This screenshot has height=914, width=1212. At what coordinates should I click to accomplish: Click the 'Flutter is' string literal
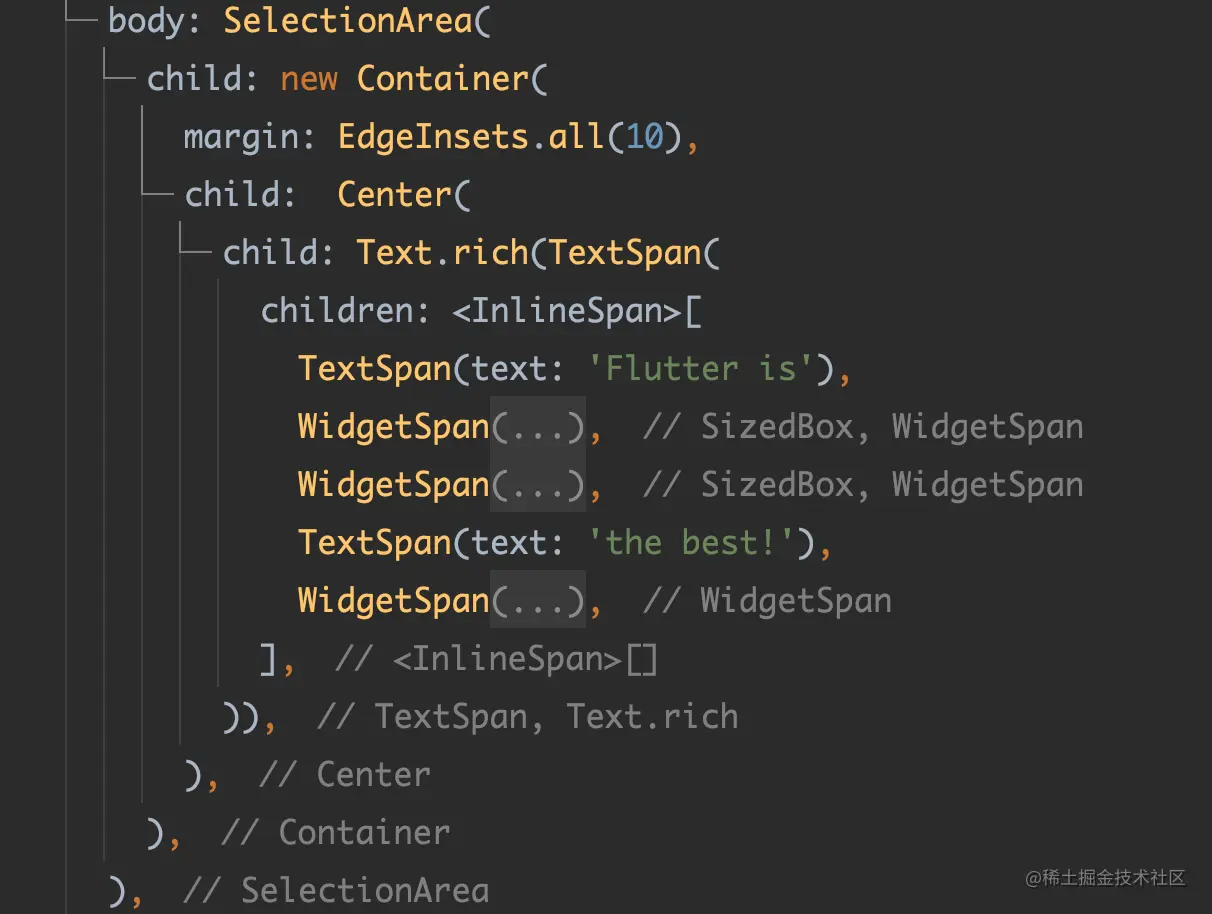tap(701, 368)
